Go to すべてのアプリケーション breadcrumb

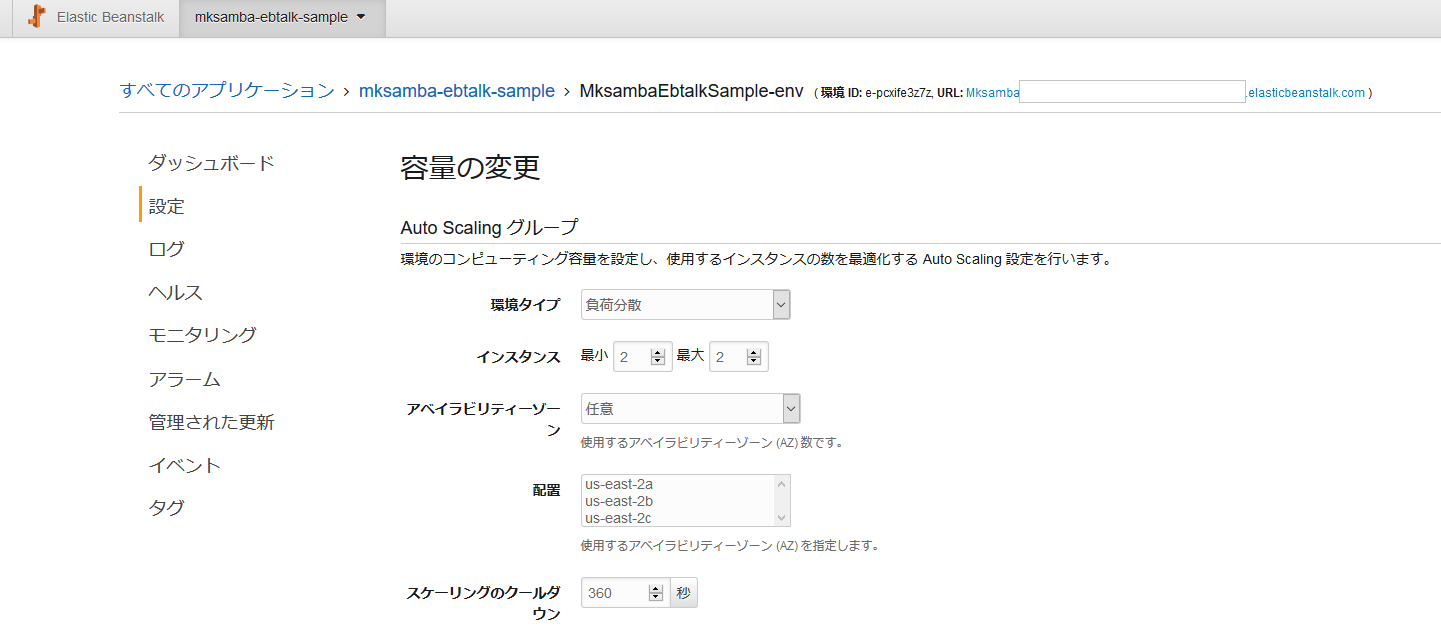[227, 91]
